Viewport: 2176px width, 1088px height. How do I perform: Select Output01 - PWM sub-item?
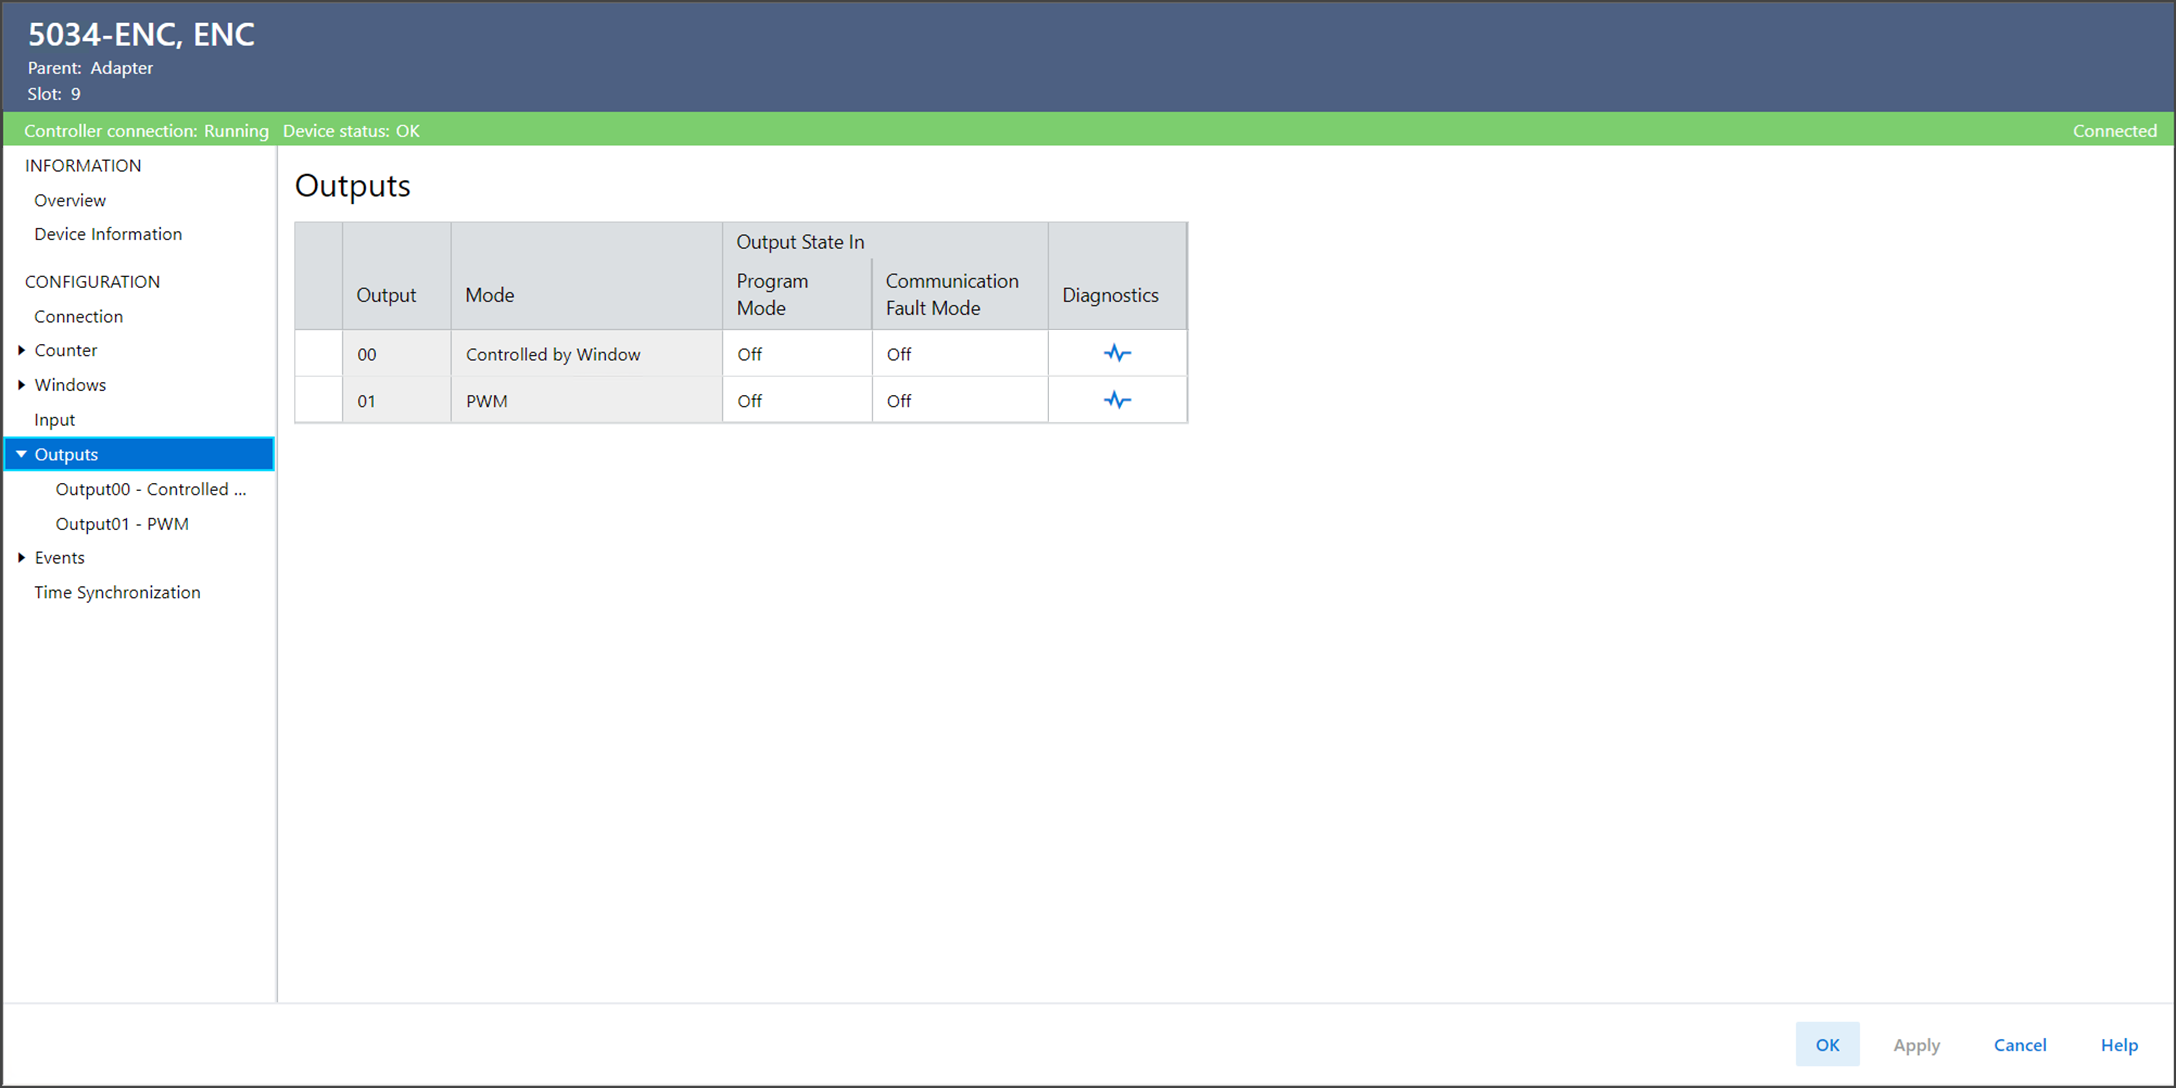[122, 524]
